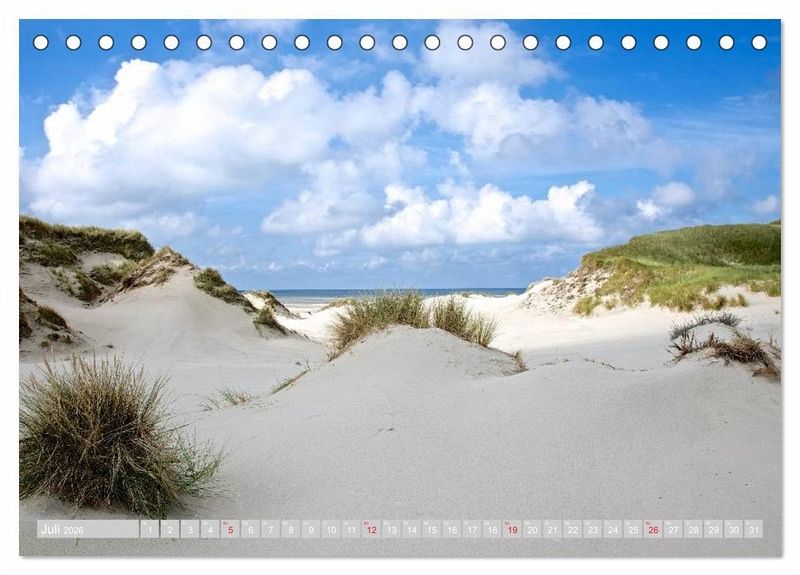Screen dimensions: 800x575
Task: Select day 7 in the calendar strip
Action: (x=271, y=529)
